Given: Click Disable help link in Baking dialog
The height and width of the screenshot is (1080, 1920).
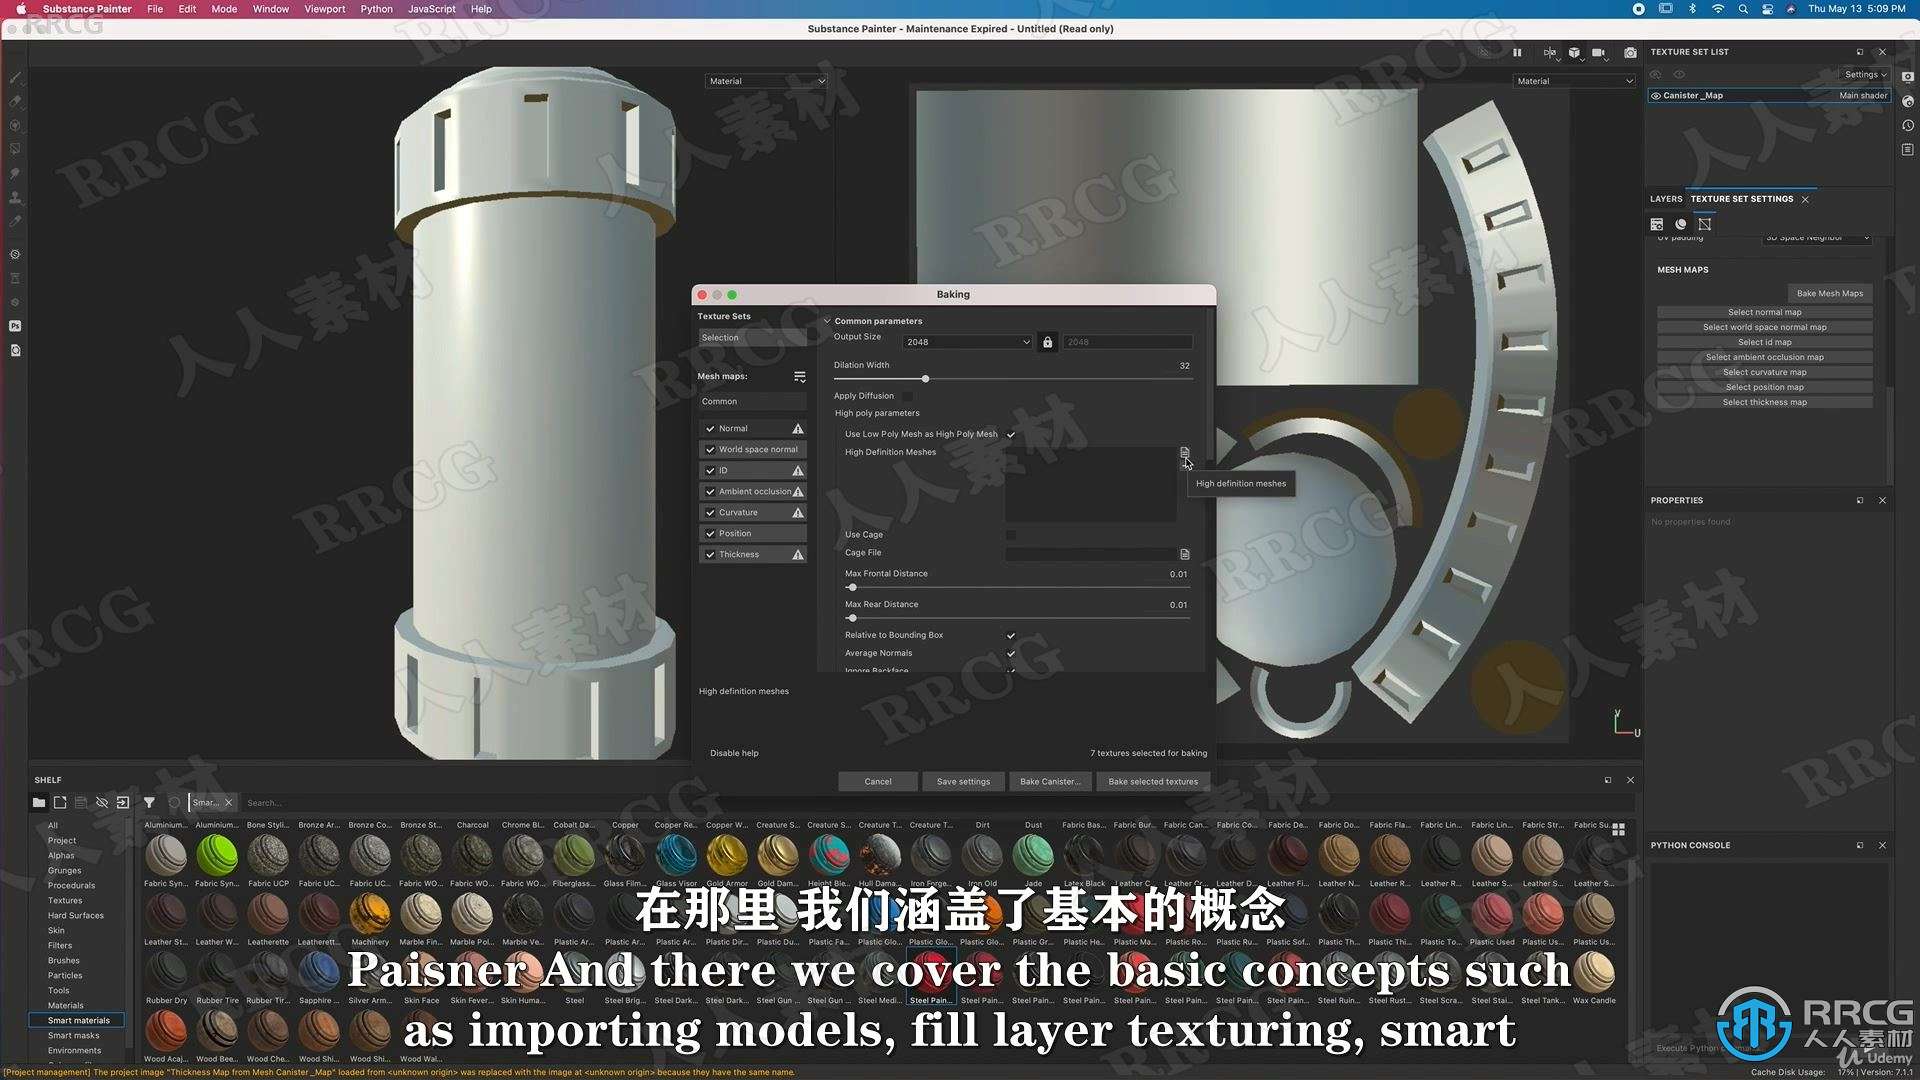Looking at the screenshot, I should pyautogui.click(x=734, y=753).
